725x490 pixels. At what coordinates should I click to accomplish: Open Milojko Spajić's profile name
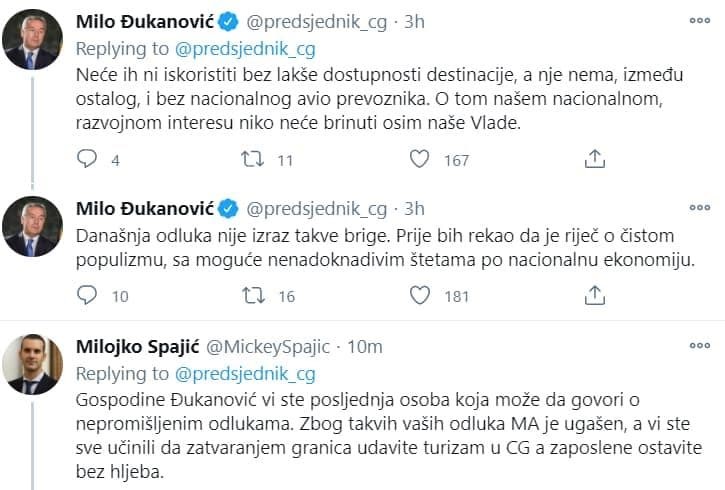click(x=136, y=346)
